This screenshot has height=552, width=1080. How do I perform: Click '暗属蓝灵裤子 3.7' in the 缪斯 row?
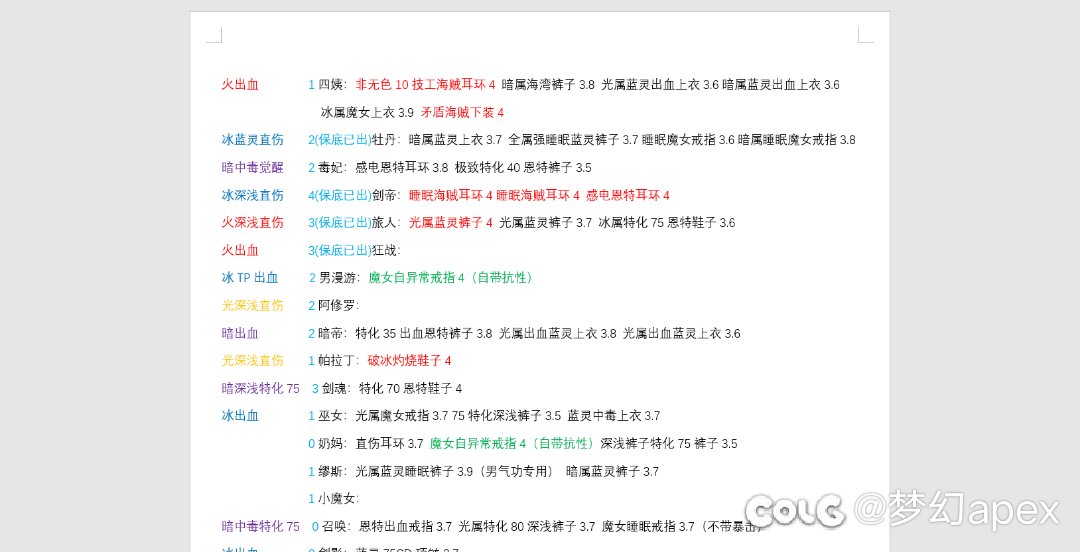[x=612, y=472]
